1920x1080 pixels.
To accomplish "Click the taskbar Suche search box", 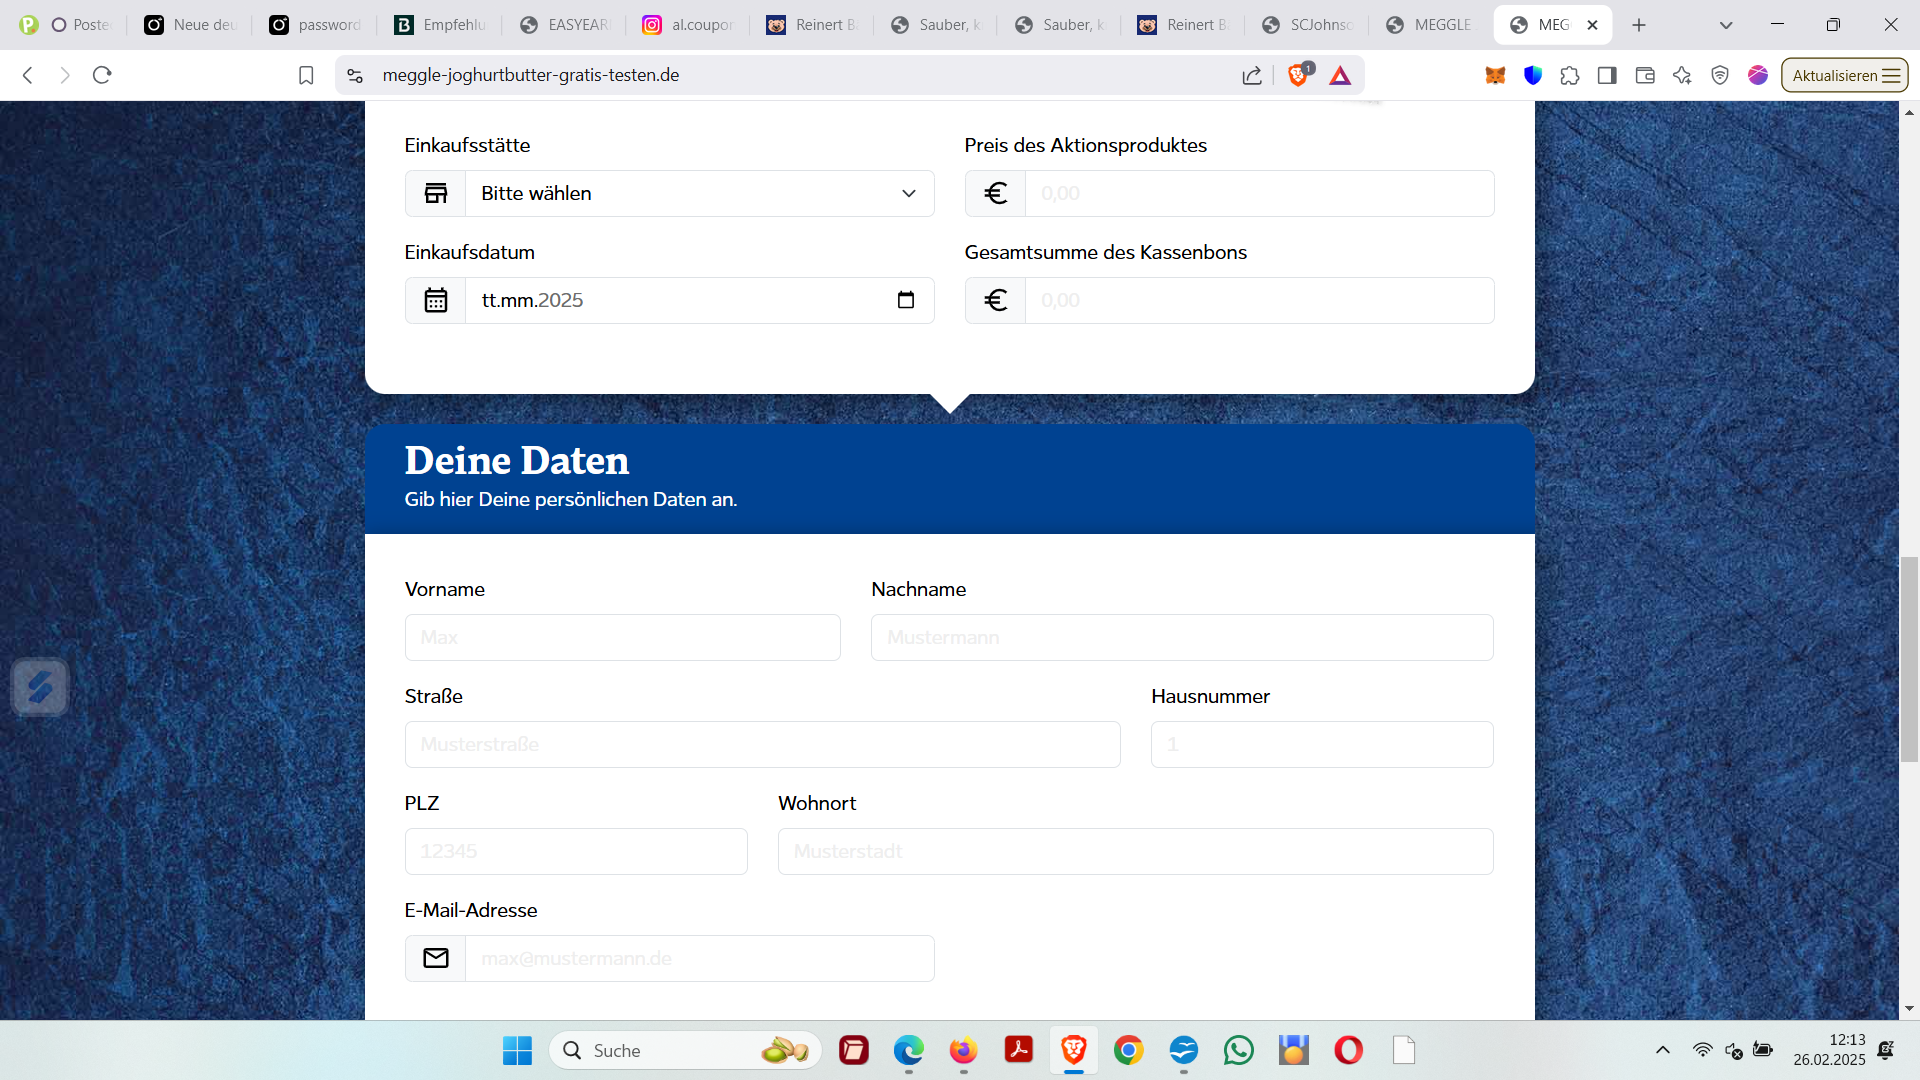I will tap(685, 1050).
